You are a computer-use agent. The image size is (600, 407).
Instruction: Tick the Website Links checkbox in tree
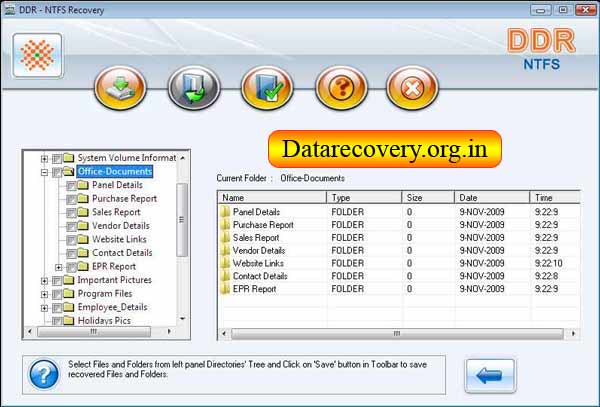click(x=71, y=240)
